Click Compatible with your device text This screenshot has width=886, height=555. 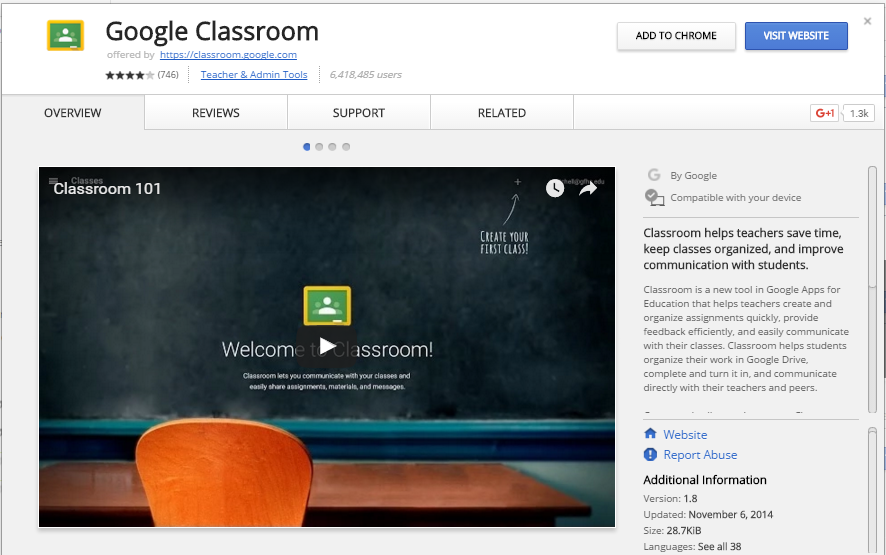(735, 197)
